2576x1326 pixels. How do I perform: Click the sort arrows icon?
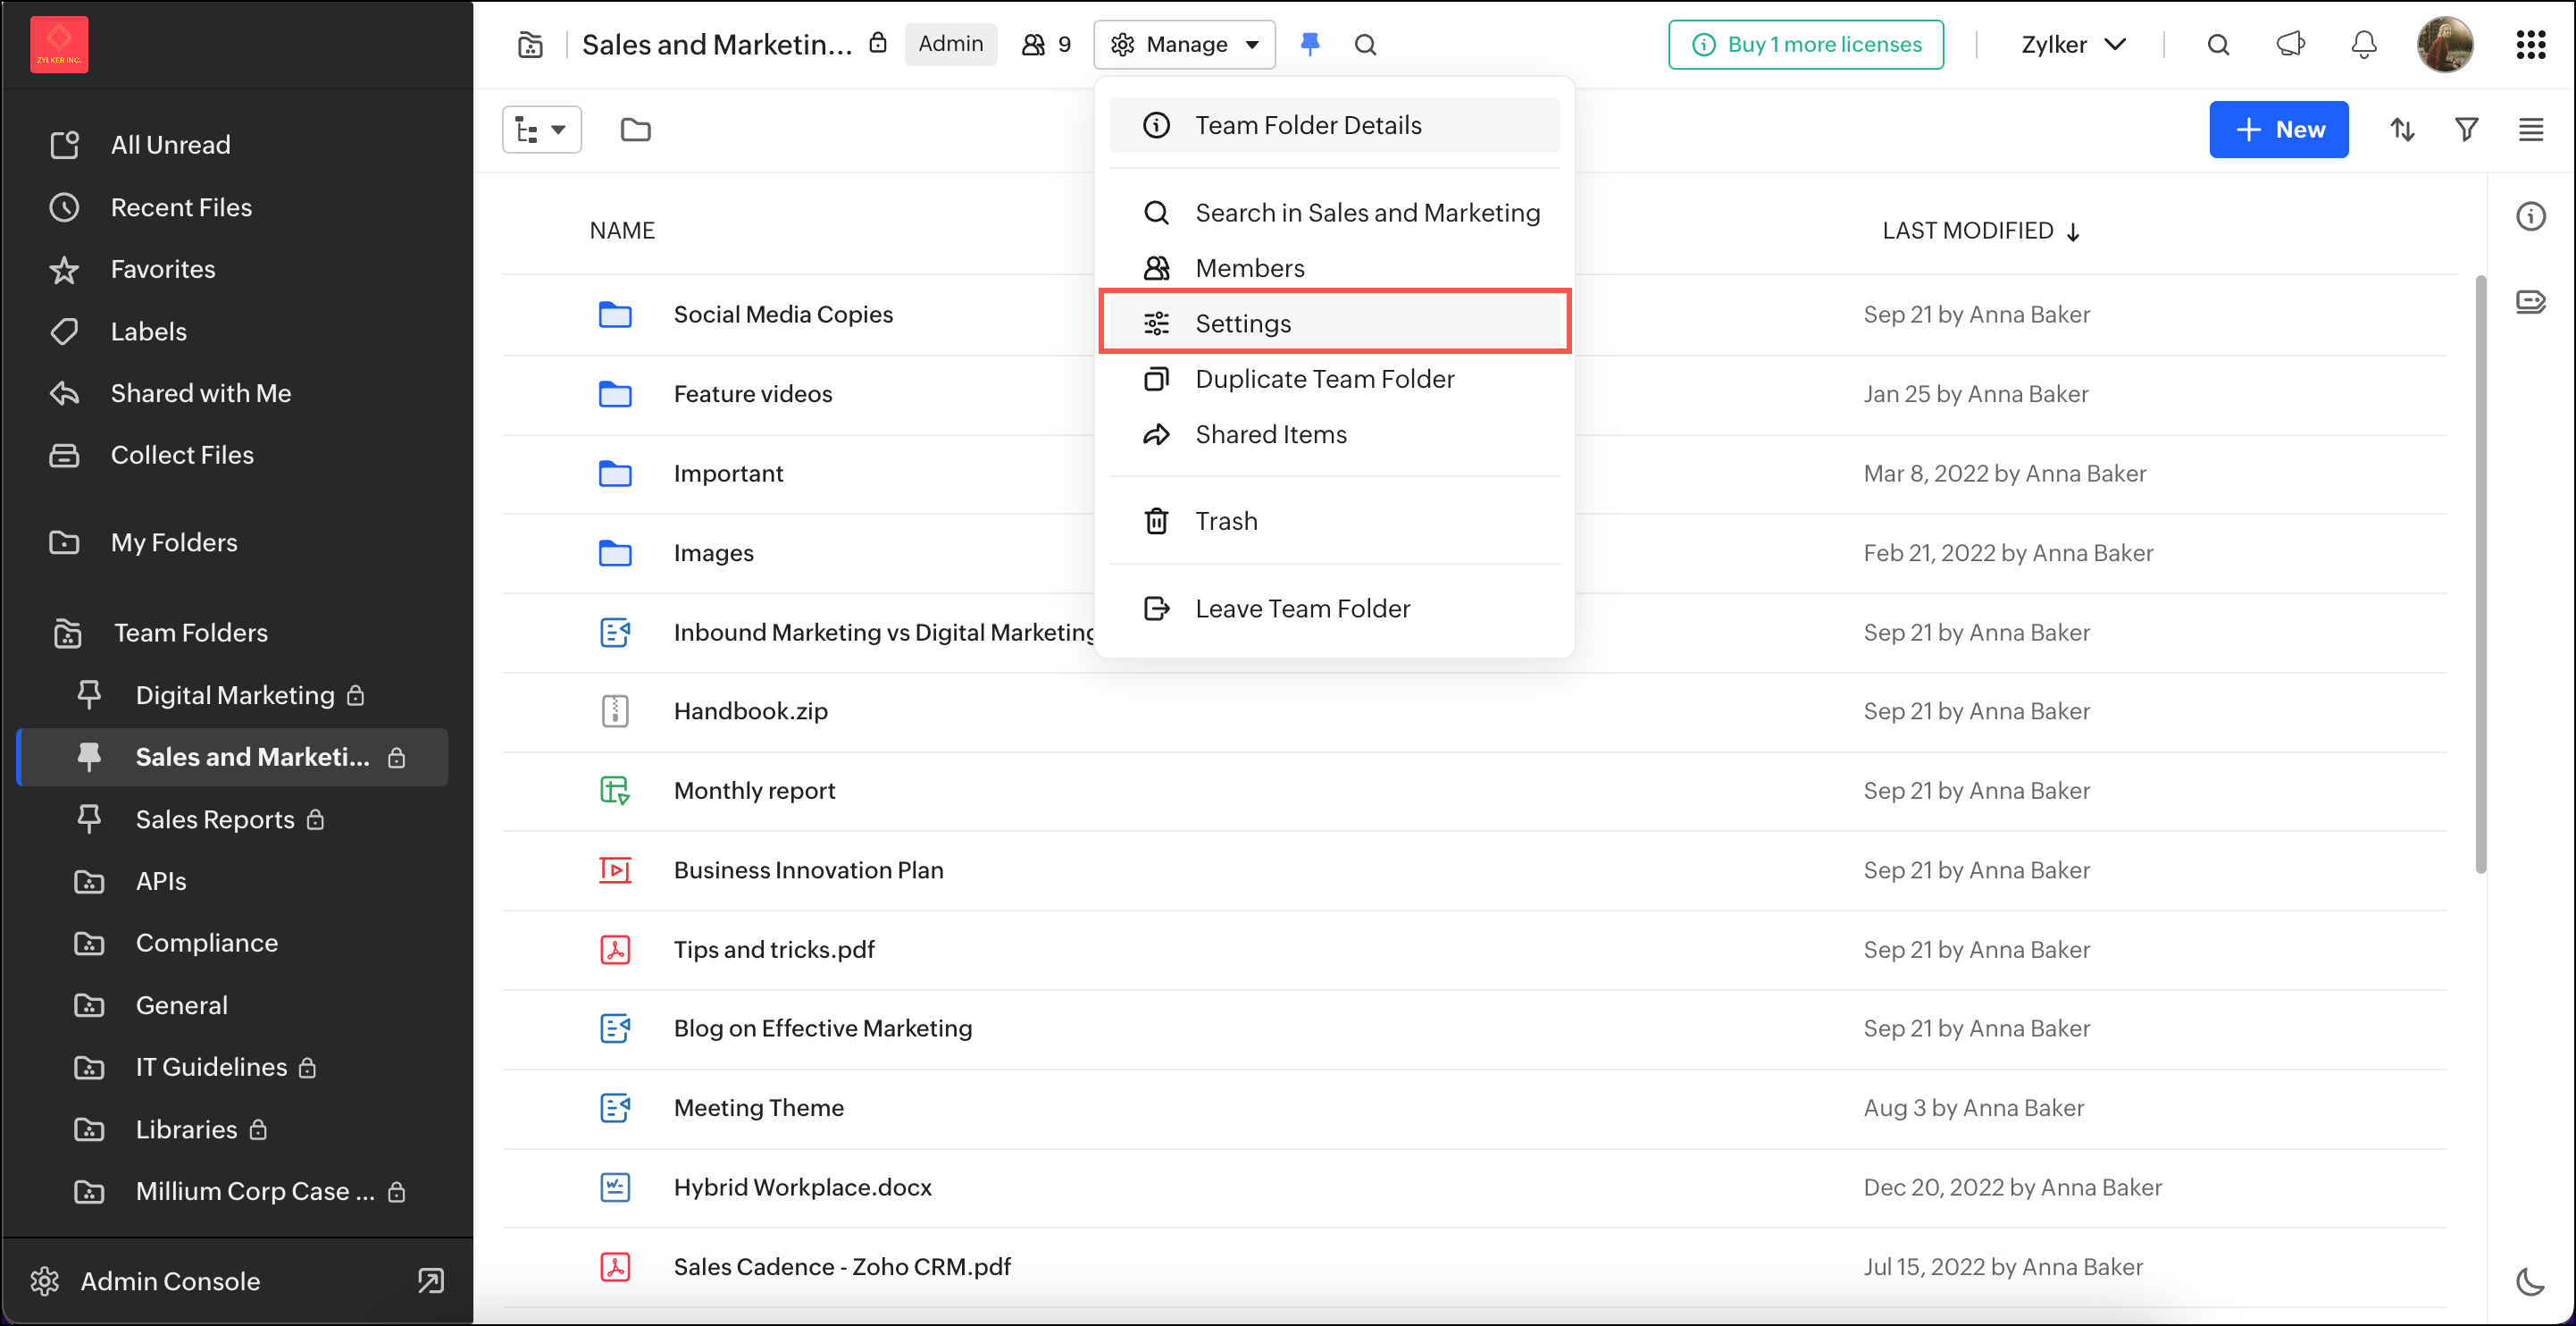coord(2402,129)
